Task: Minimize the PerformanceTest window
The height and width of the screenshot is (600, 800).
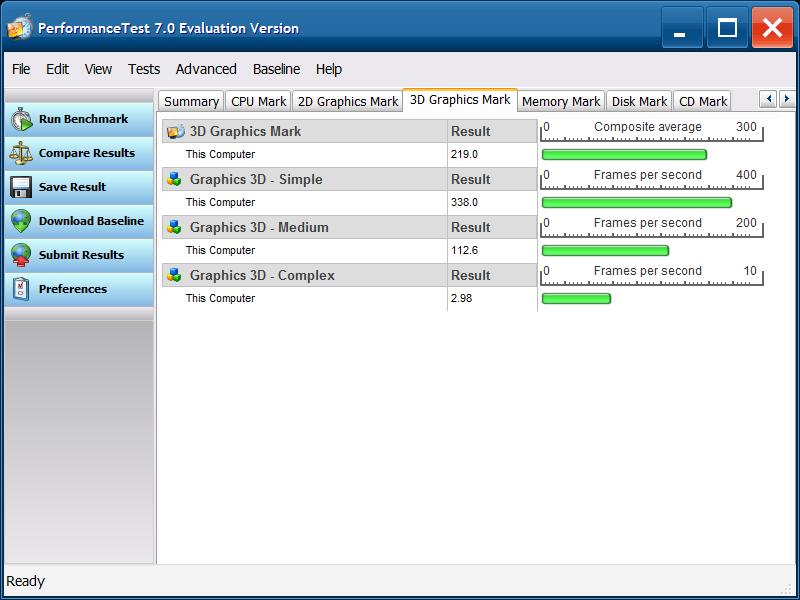Action: pyautogui.click(x=682, y=28)
